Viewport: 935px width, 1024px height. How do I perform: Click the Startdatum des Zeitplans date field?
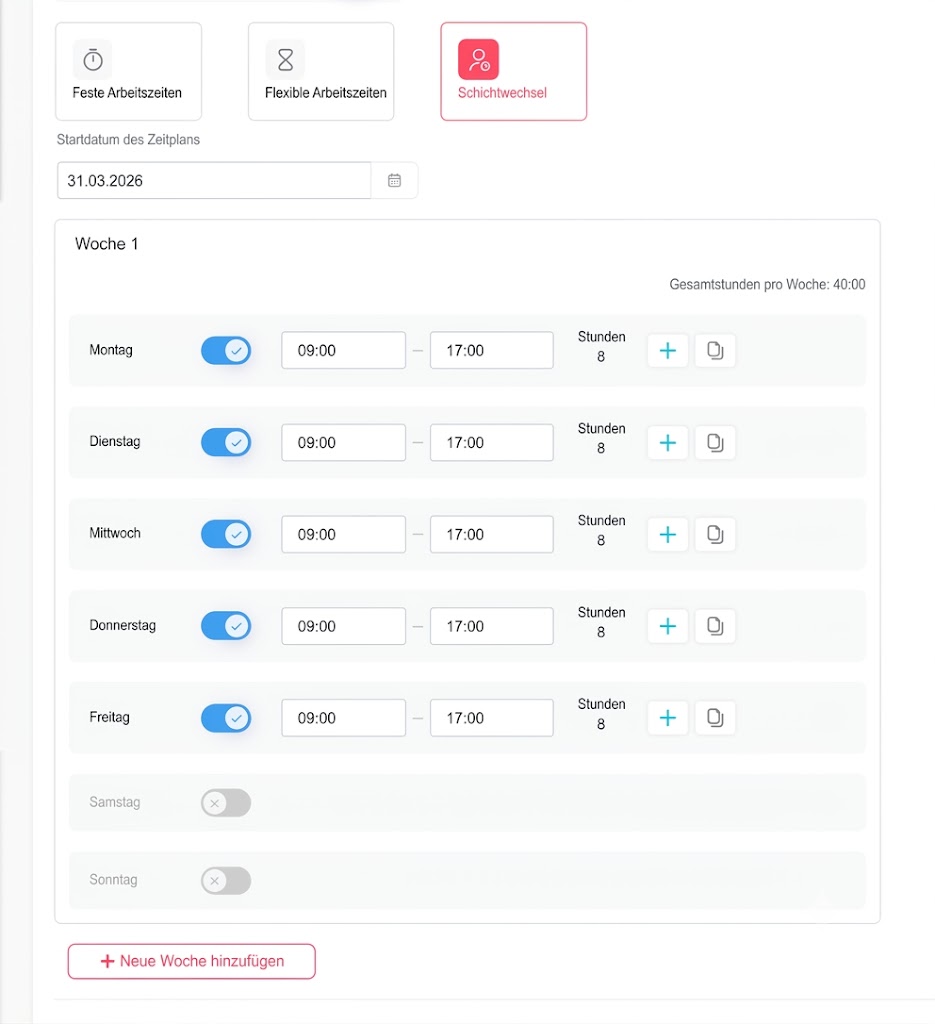214,180
